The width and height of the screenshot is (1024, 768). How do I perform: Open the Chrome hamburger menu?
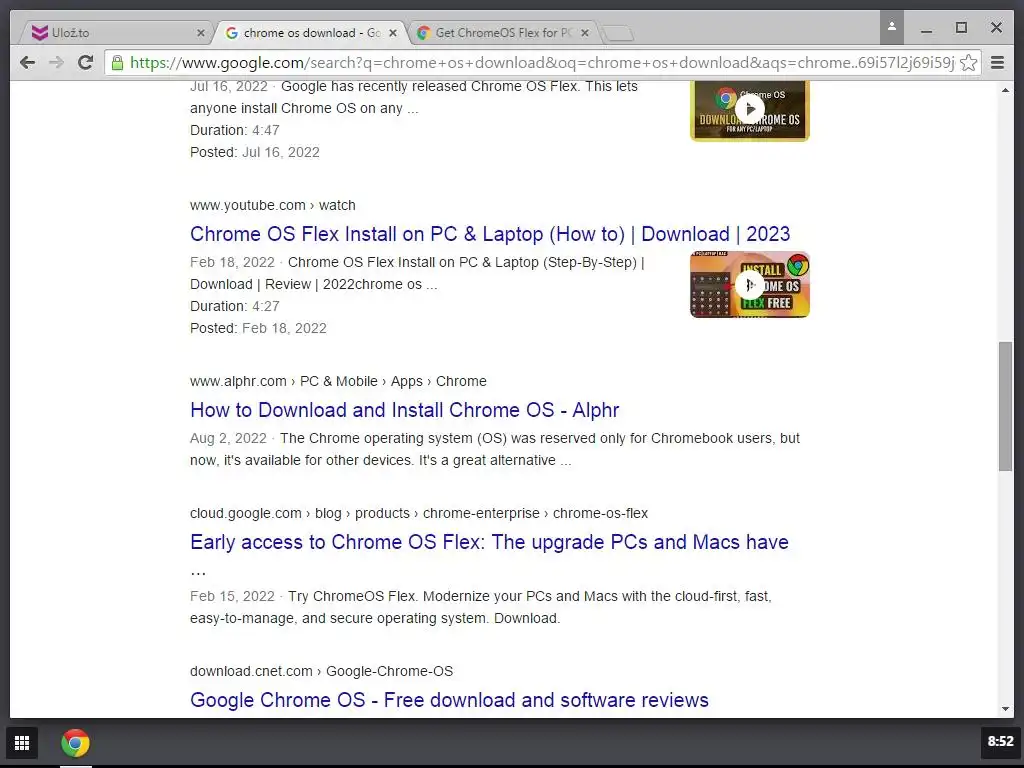coord(997,63)
